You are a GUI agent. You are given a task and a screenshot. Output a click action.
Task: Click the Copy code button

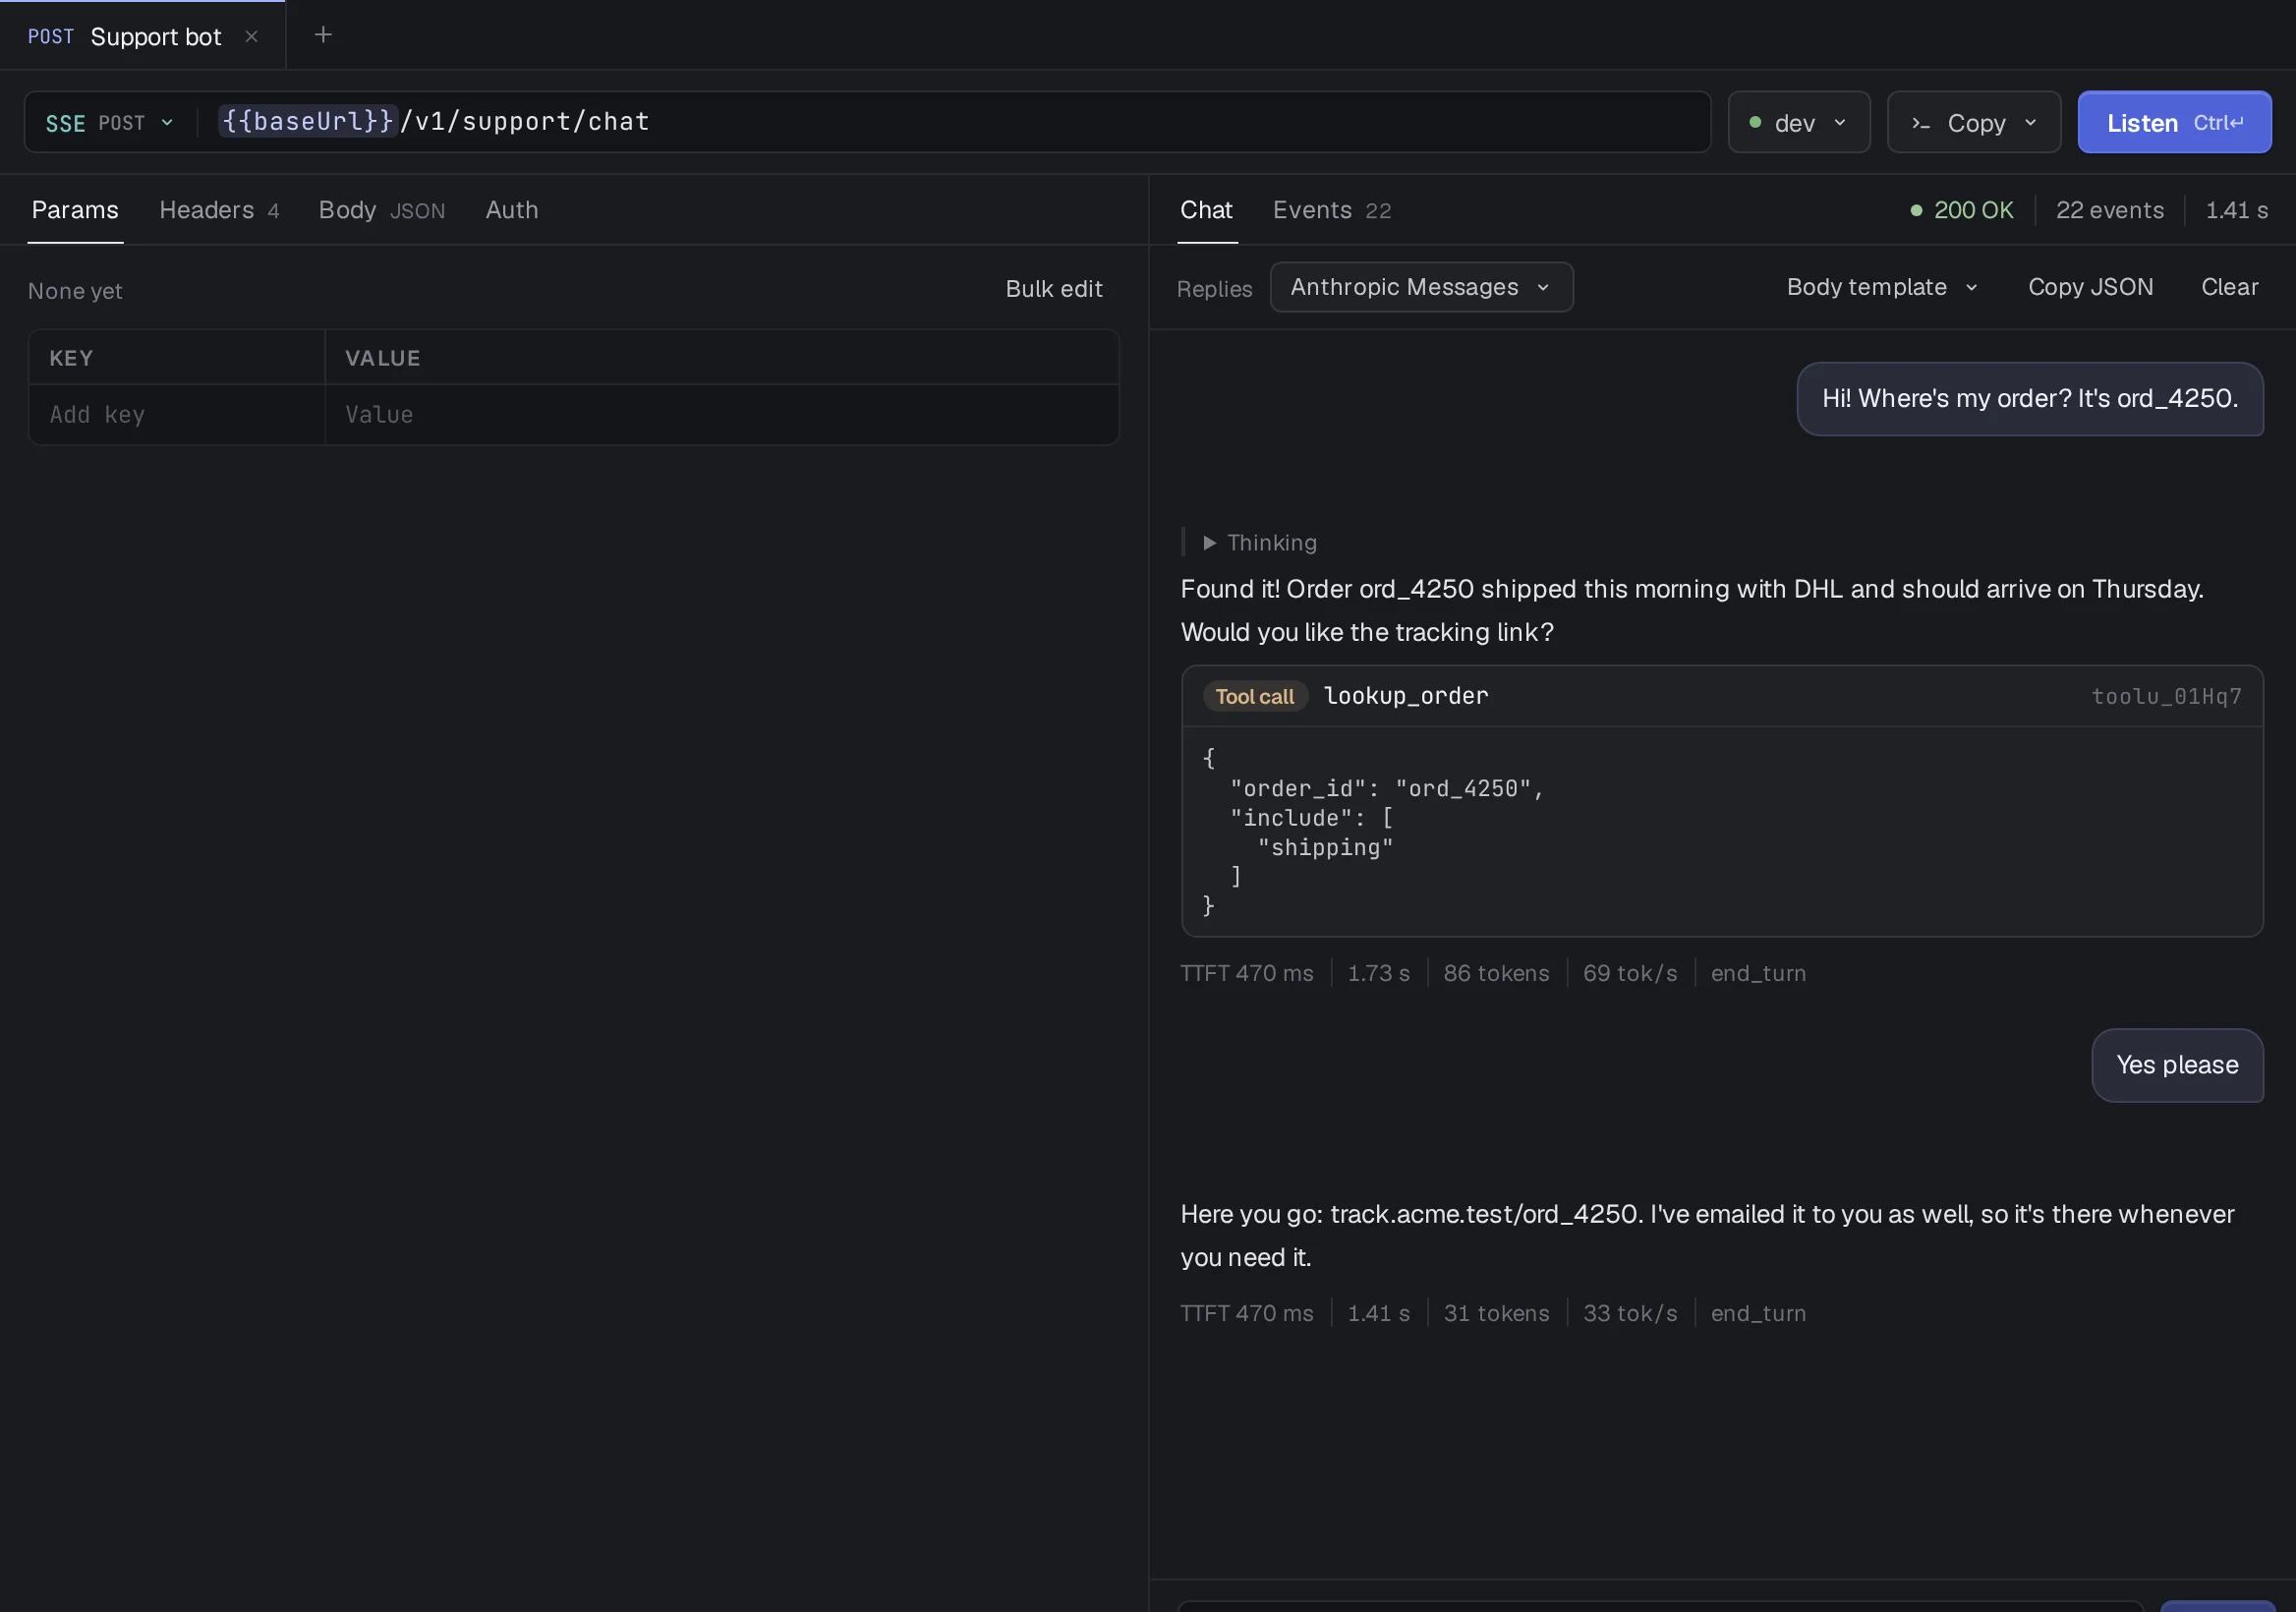(x=1976, y=123)
